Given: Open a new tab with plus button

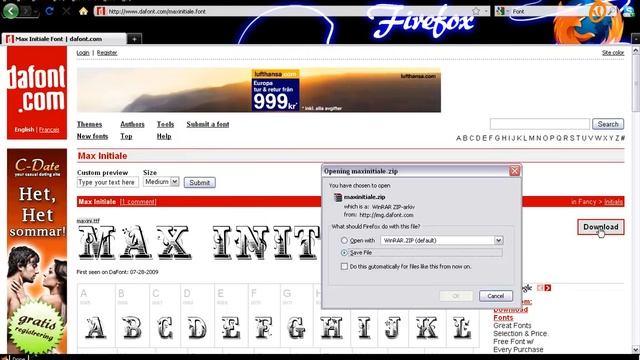Looking at the screenshot, I should (134, 39).
